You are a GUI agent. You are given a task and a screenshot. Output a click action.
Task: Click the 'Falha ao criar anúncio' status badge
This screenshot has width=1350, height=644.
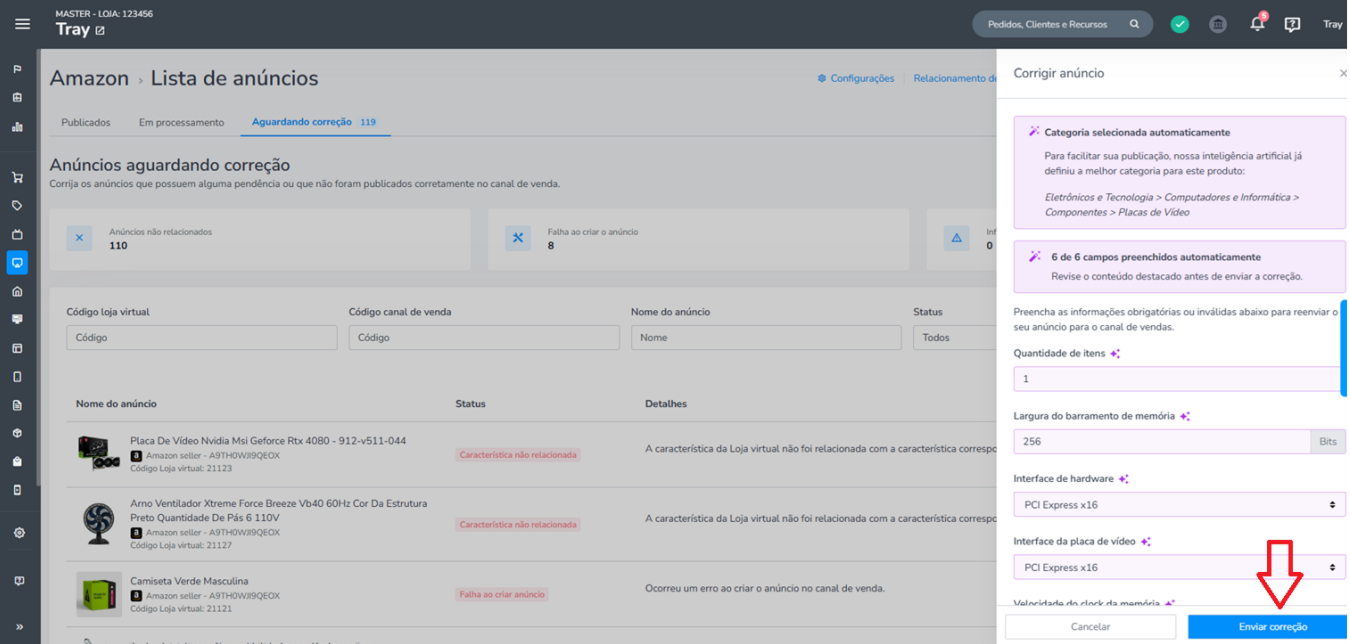point(502,594)
